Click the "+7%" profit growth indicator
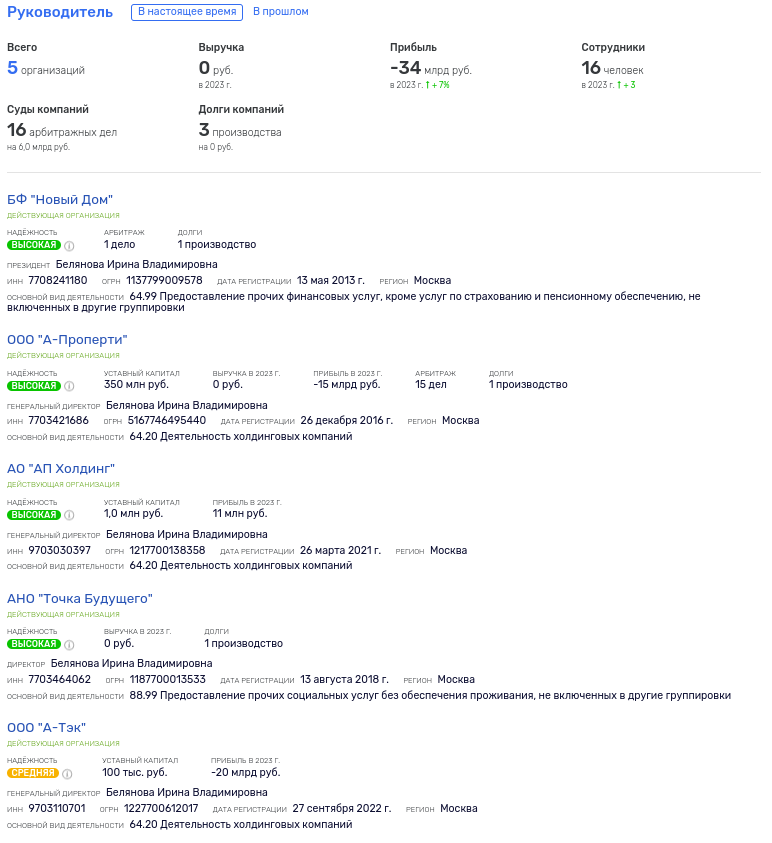The image size is (772, 843). click(437, 85)
